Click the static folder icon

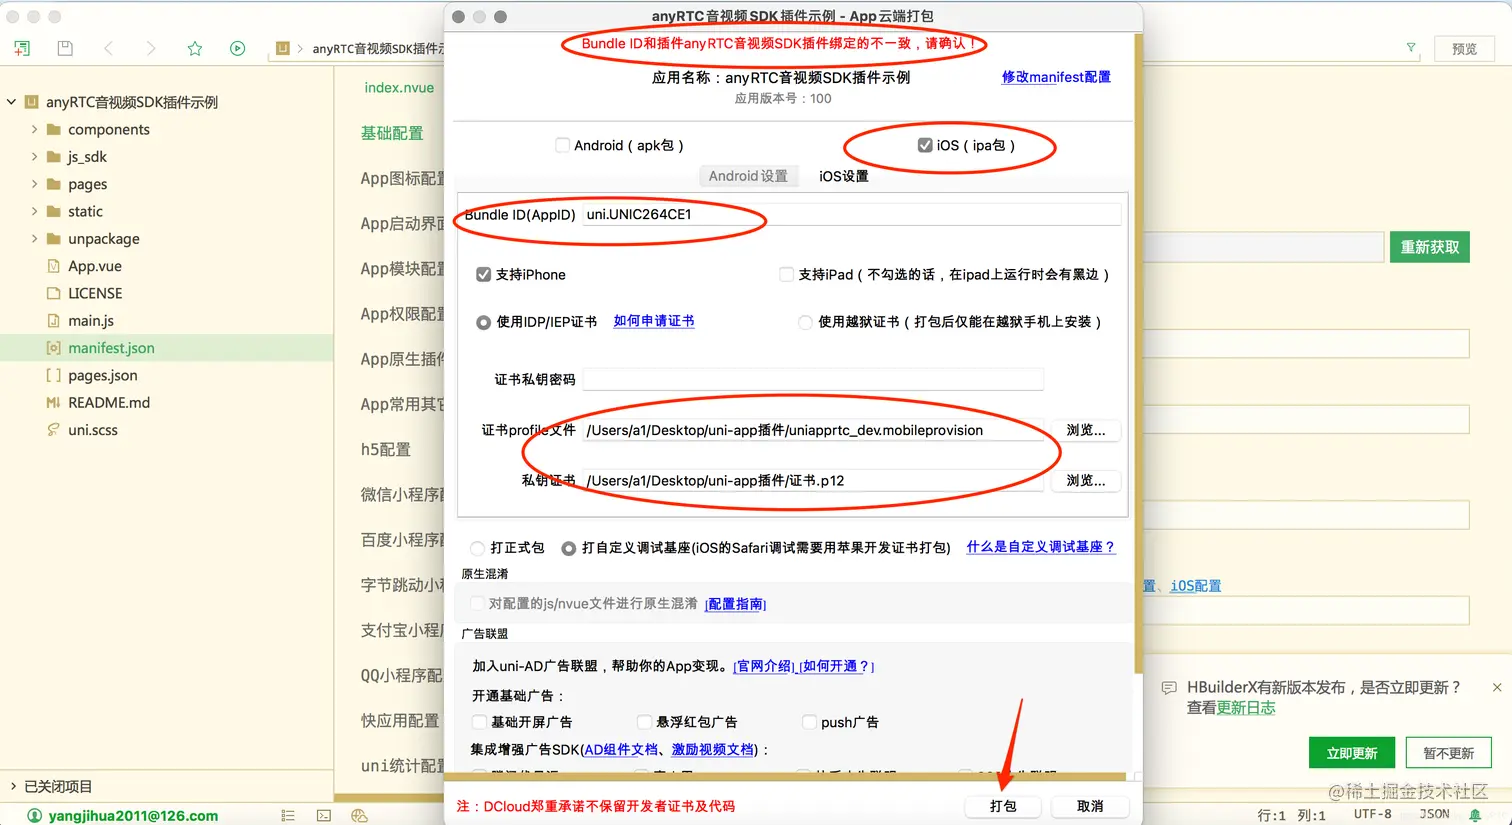54,212
